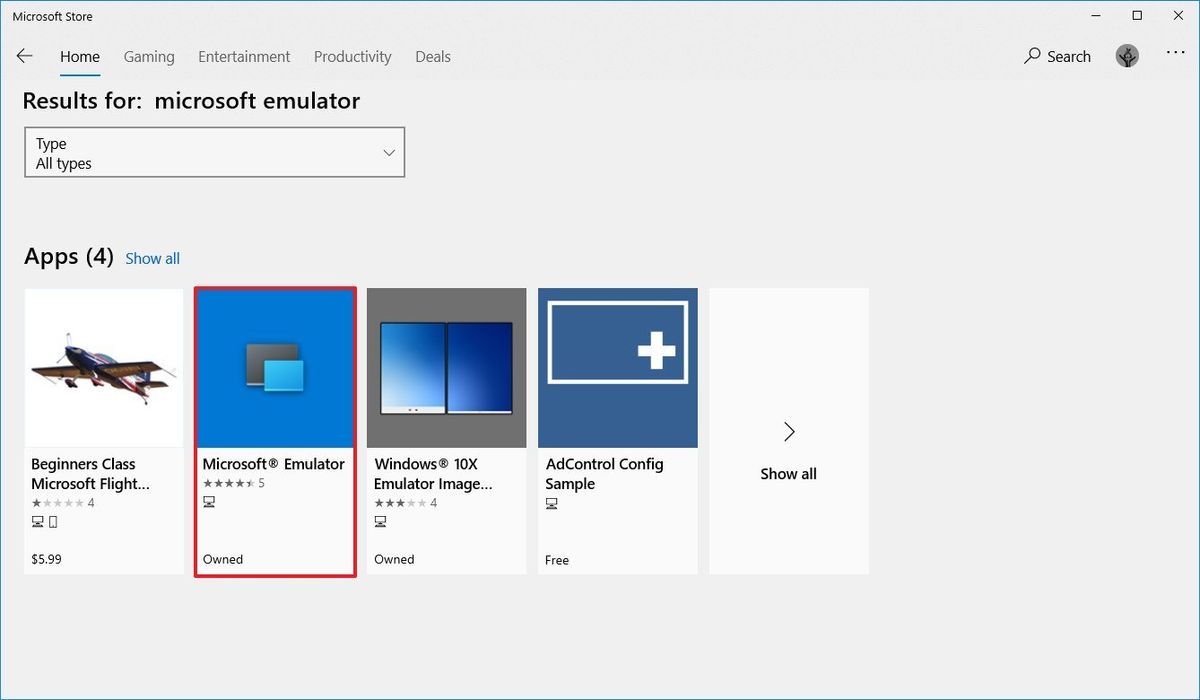Image resolution: width=1200 pixels, height=700 pixels.
Task: Switch to the Gaming tab
Action: click(148, 56)
